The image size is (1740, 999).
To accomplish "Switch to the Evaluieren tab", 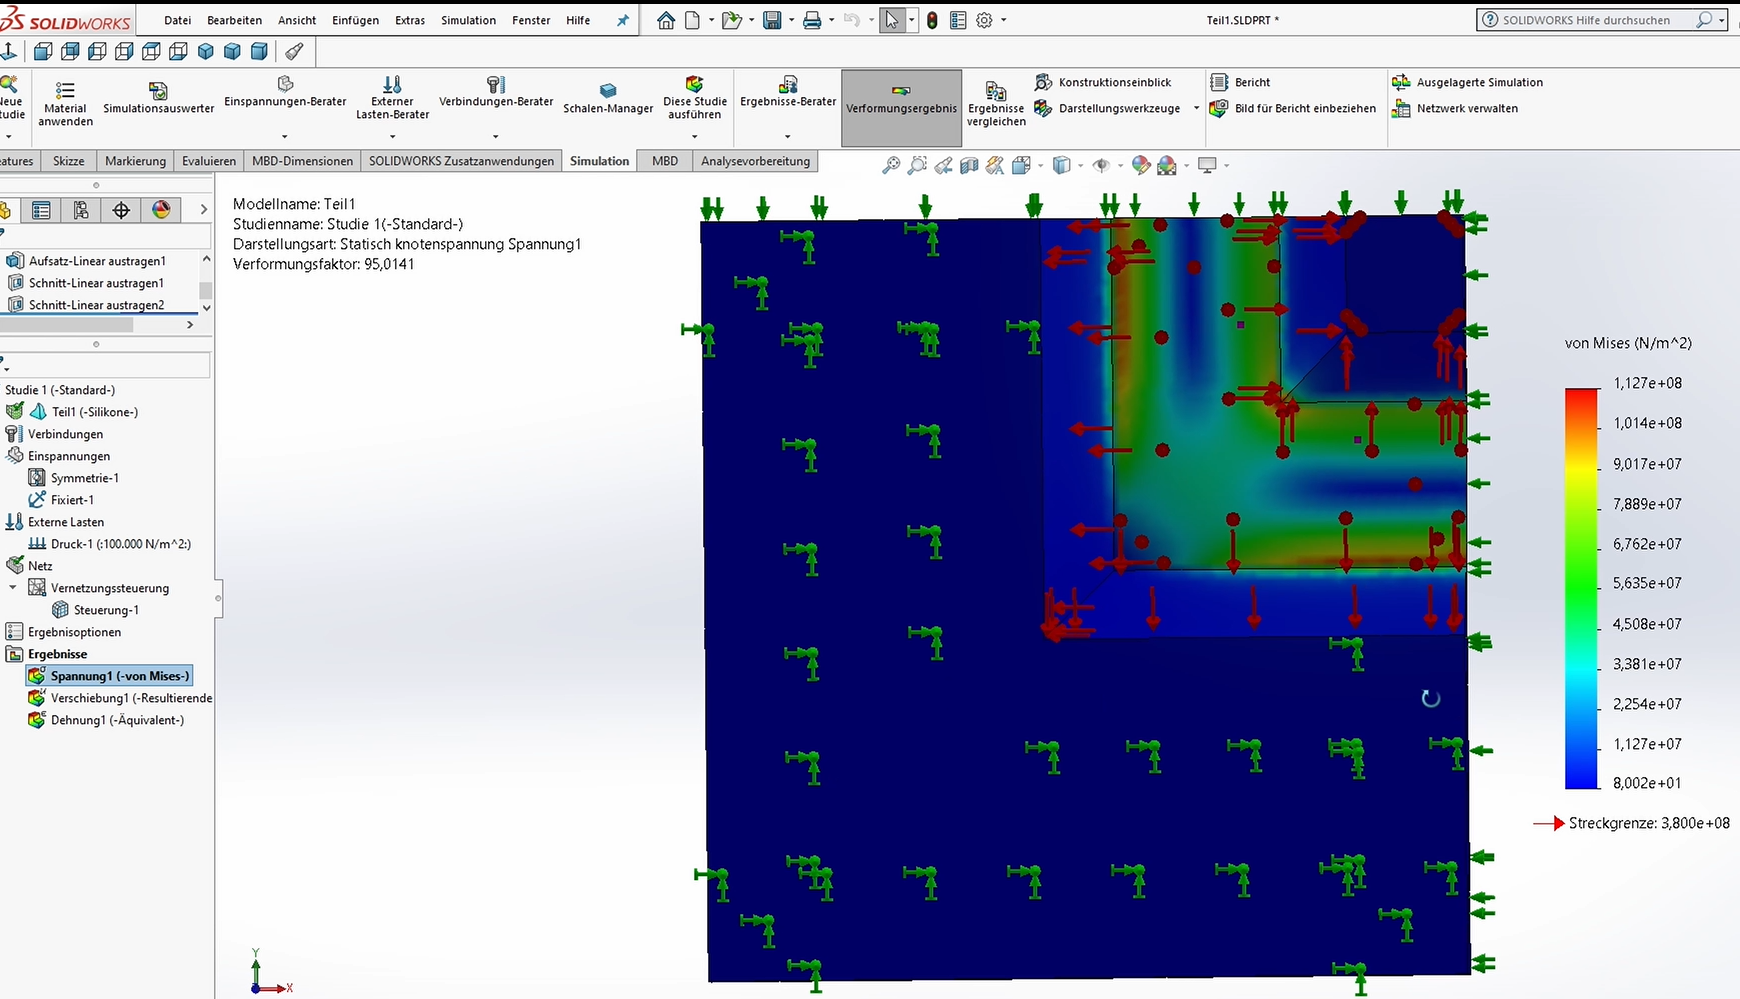I will pyautogui.click(x=209, y=161).
